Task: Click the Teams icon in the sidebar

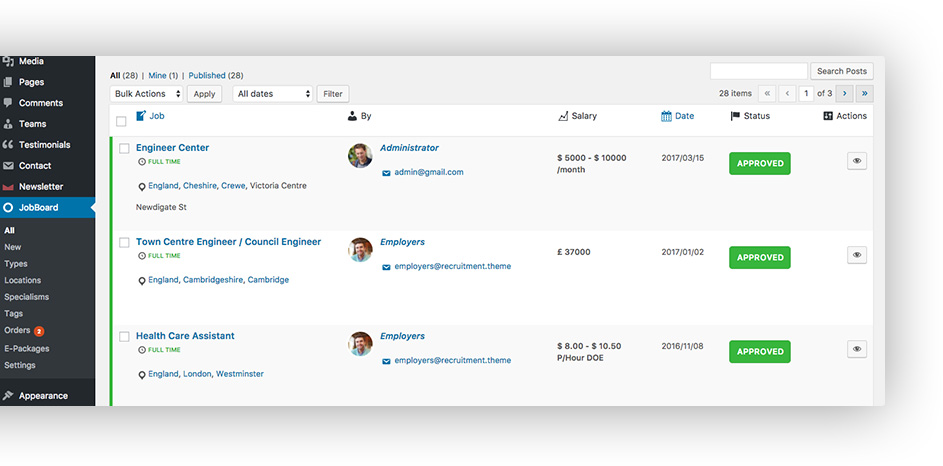Action: [x=9, y=124]
